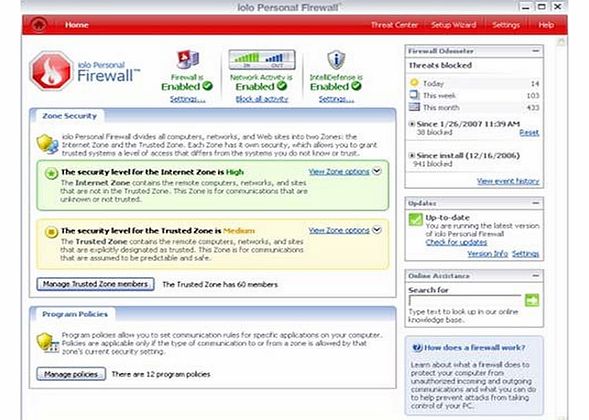The image size is (589, 420).
Task: Select the Zone Security tab
Action: coord(69,116)
